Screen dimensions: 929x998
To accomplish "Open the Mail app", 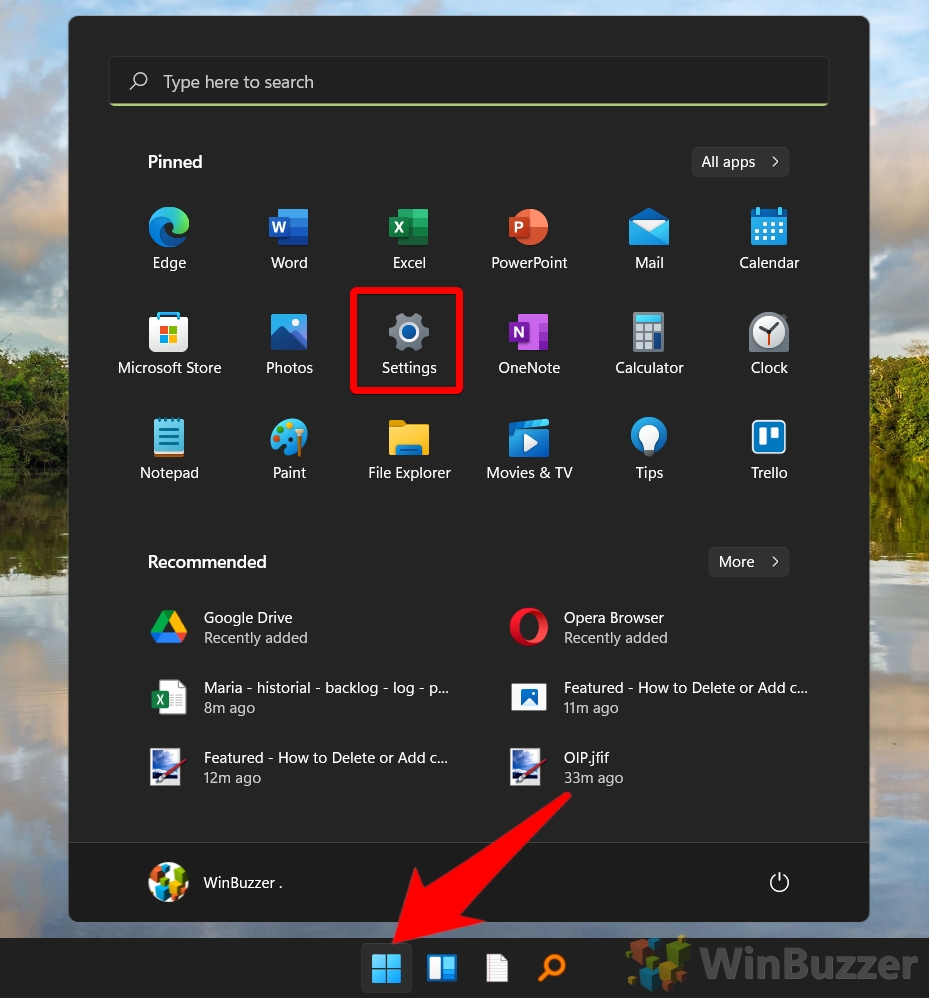I will pos(649,238).
